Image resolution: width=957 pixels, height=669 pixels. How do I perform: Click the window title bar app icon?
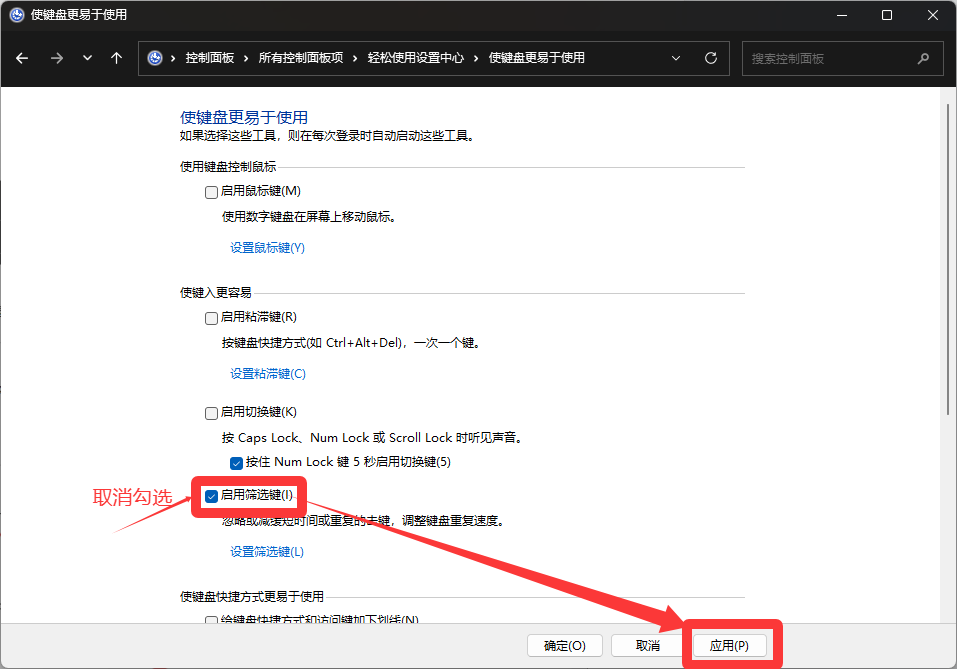pos(16,15)
